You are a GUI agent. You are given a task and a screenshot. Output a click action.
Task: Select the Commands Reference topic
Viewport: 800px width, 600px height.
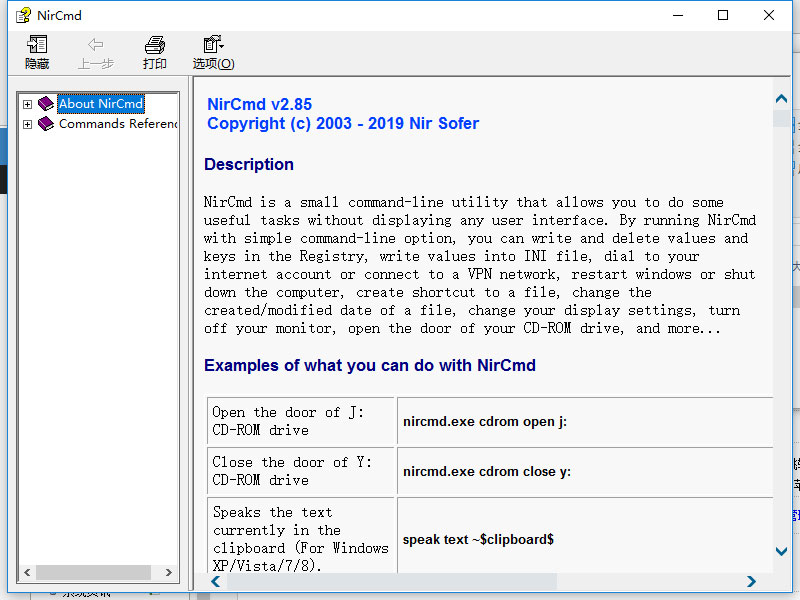click(117, 124)
